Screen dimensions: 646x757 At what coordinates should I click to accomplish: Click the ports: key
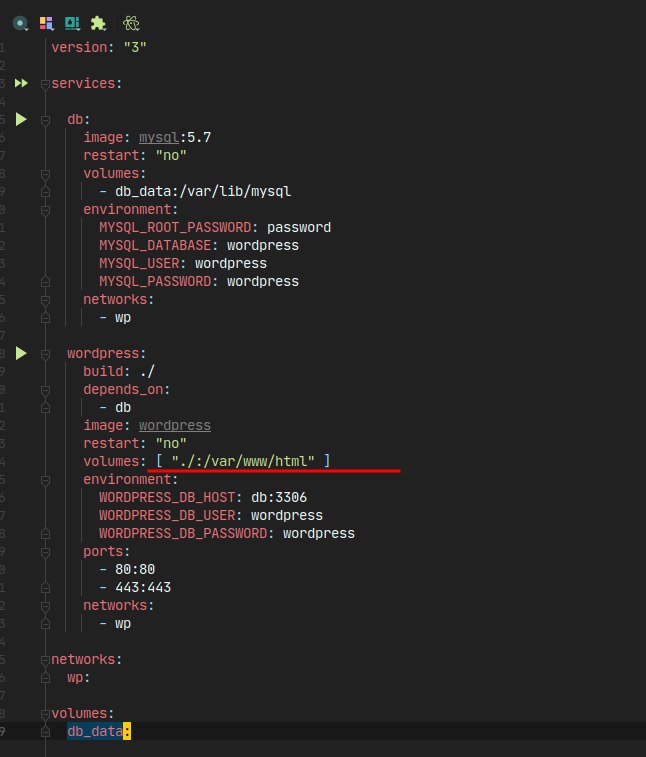pyautogui.click(x=107, y=551)
